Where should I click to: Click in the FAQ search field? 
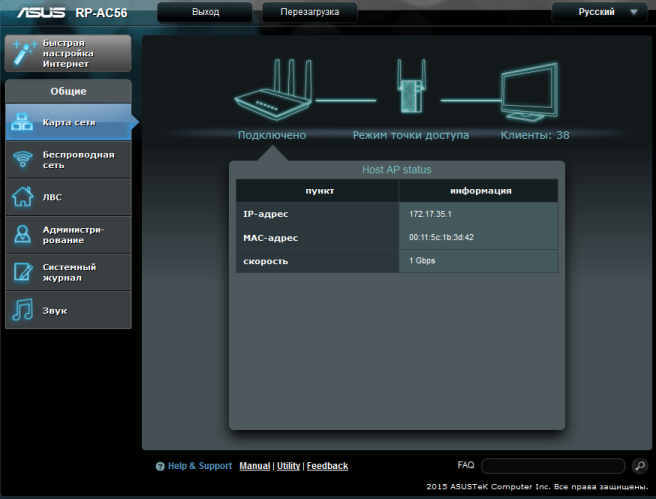(x=553, y=466)
